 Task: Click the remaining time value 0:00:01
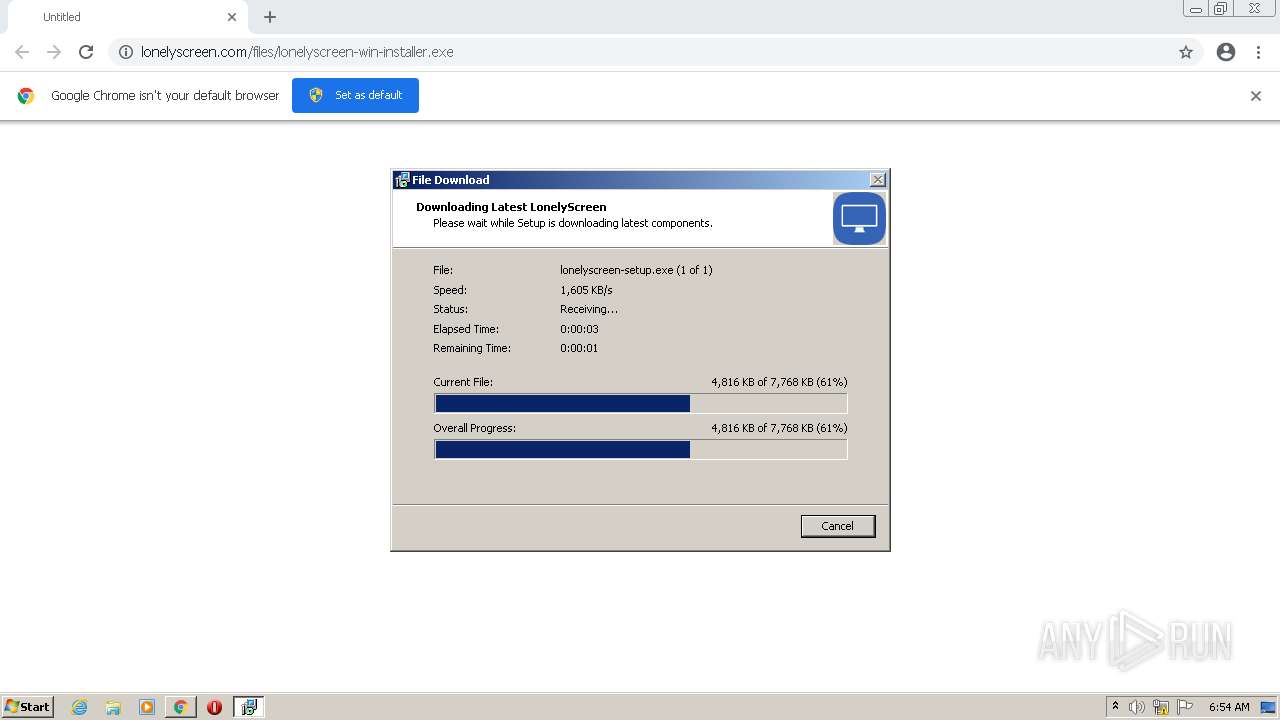579,348
